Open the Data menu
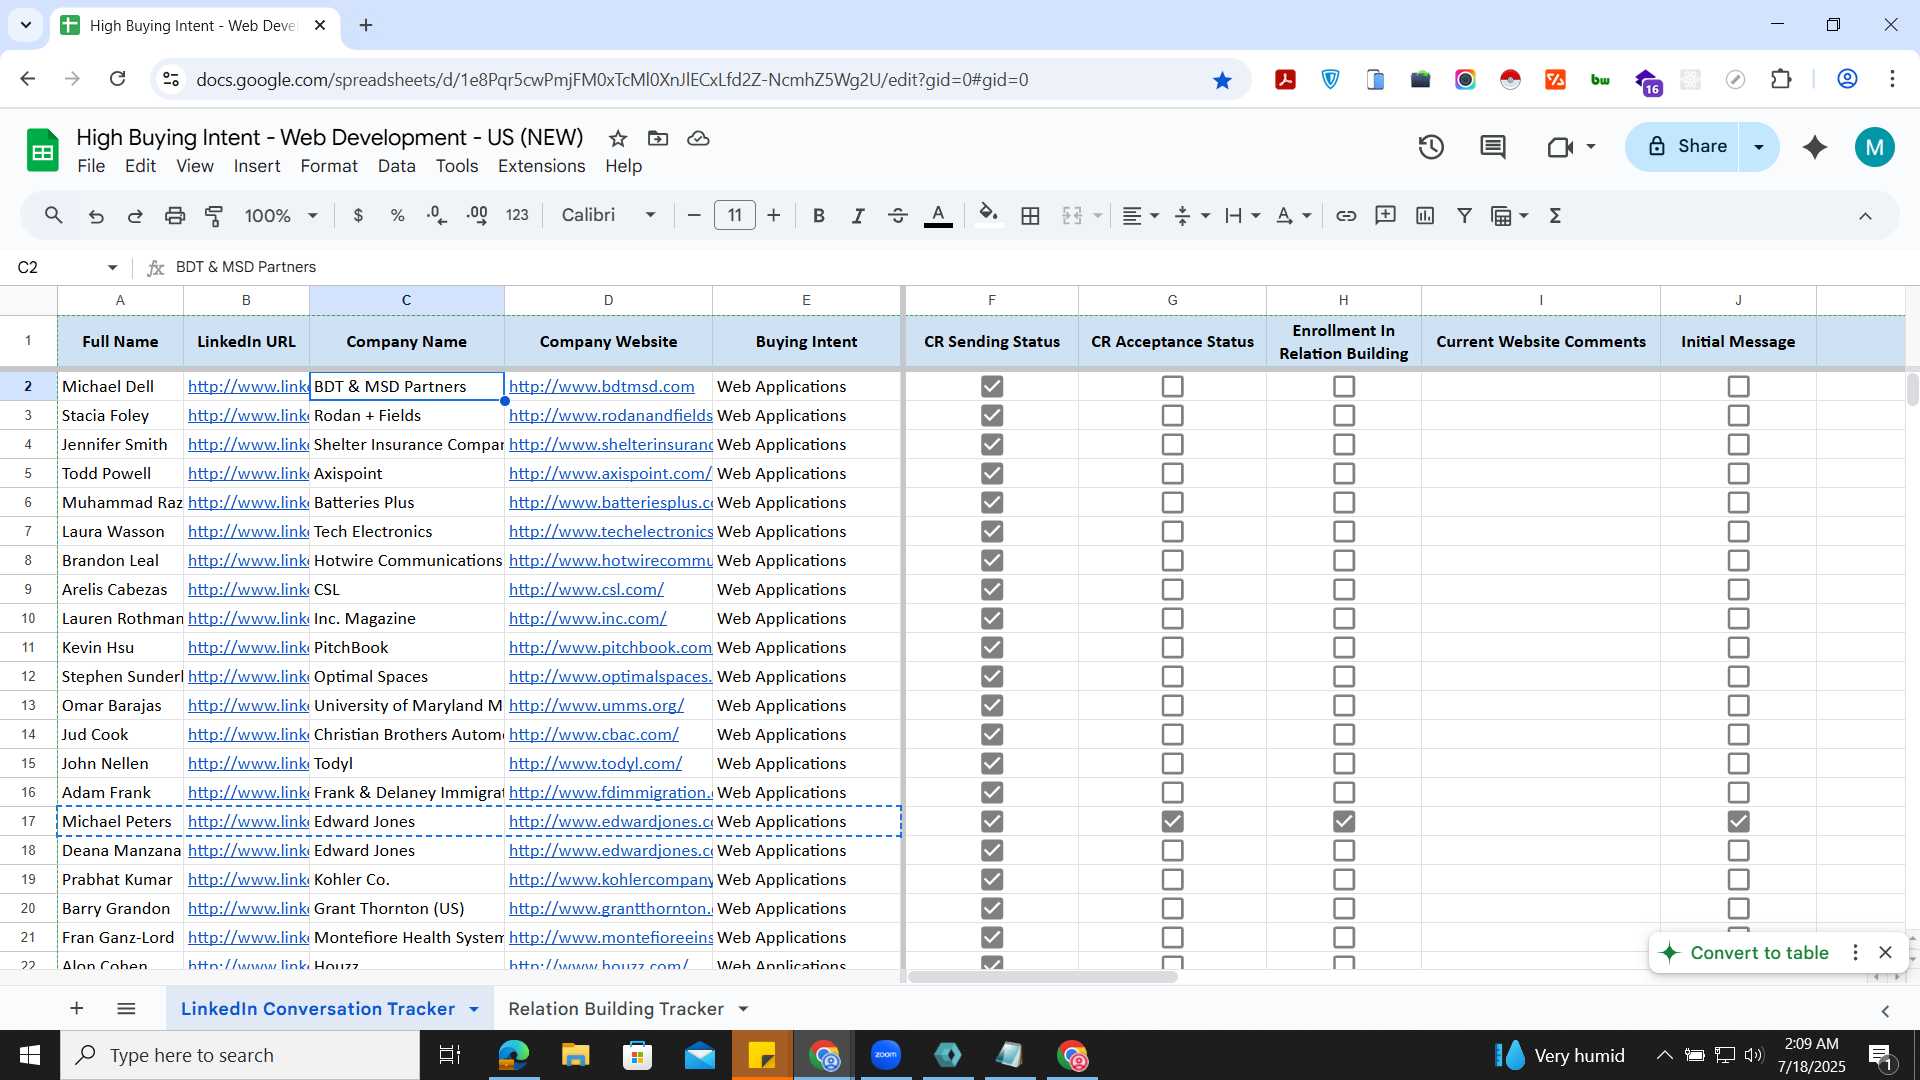This screenshot has width=1920, height=1080. click(x=396, y=166)
